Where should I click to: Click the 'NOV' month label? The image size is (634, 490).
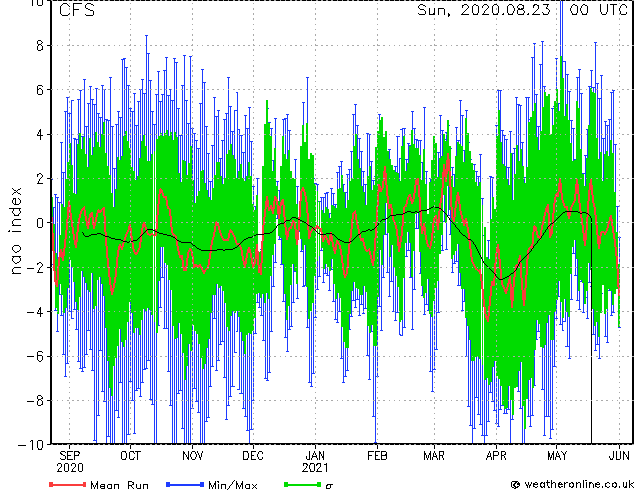click(192, 456)
